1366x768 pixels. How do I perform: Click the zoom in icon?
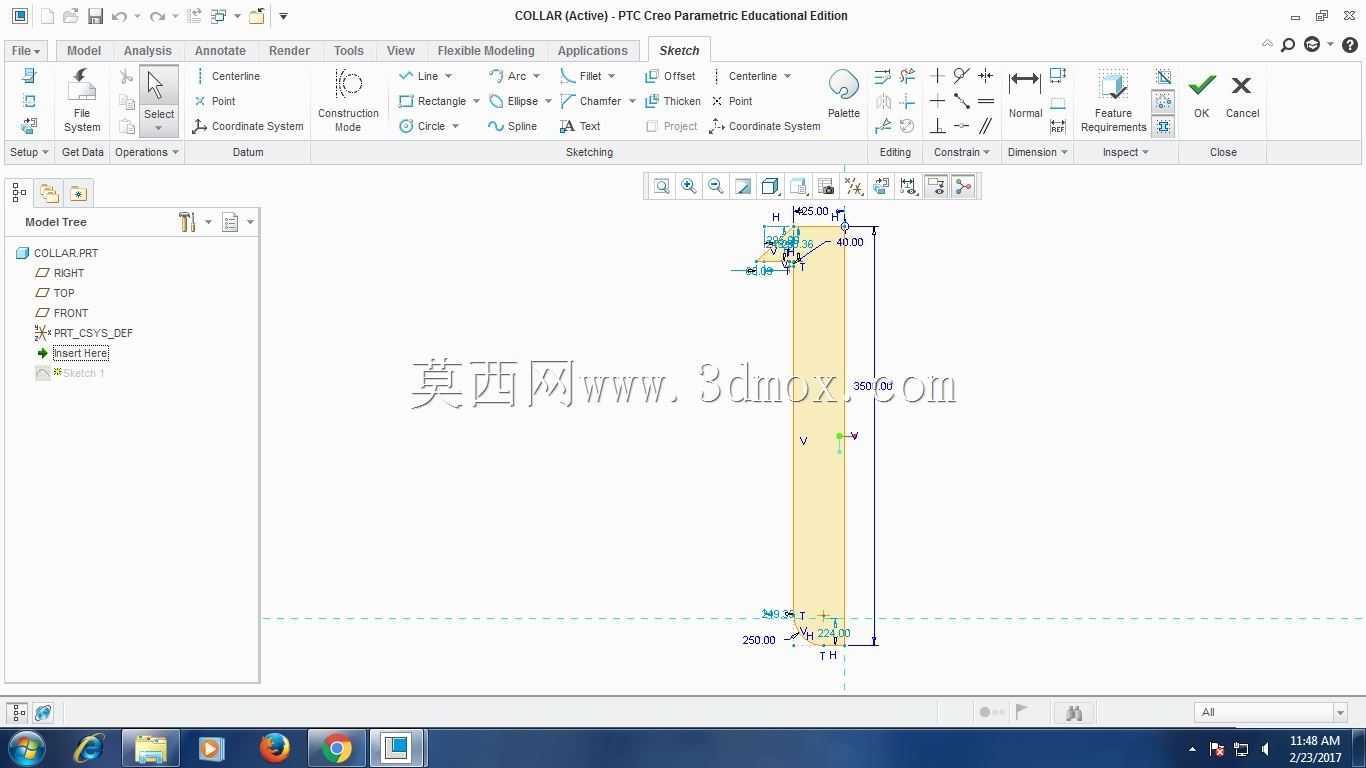[x=688, y=186]
